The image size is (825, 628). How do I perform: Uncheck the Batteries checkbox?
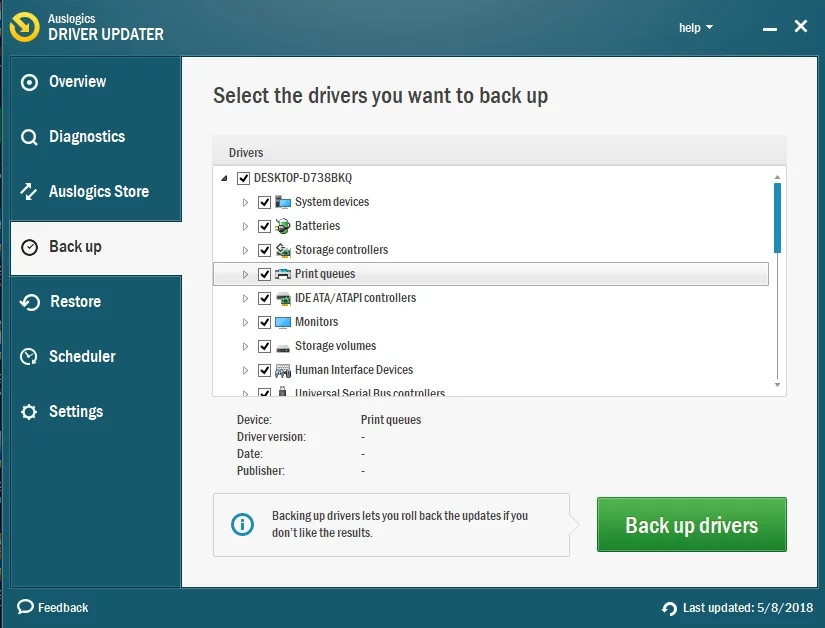coord(264,226)
